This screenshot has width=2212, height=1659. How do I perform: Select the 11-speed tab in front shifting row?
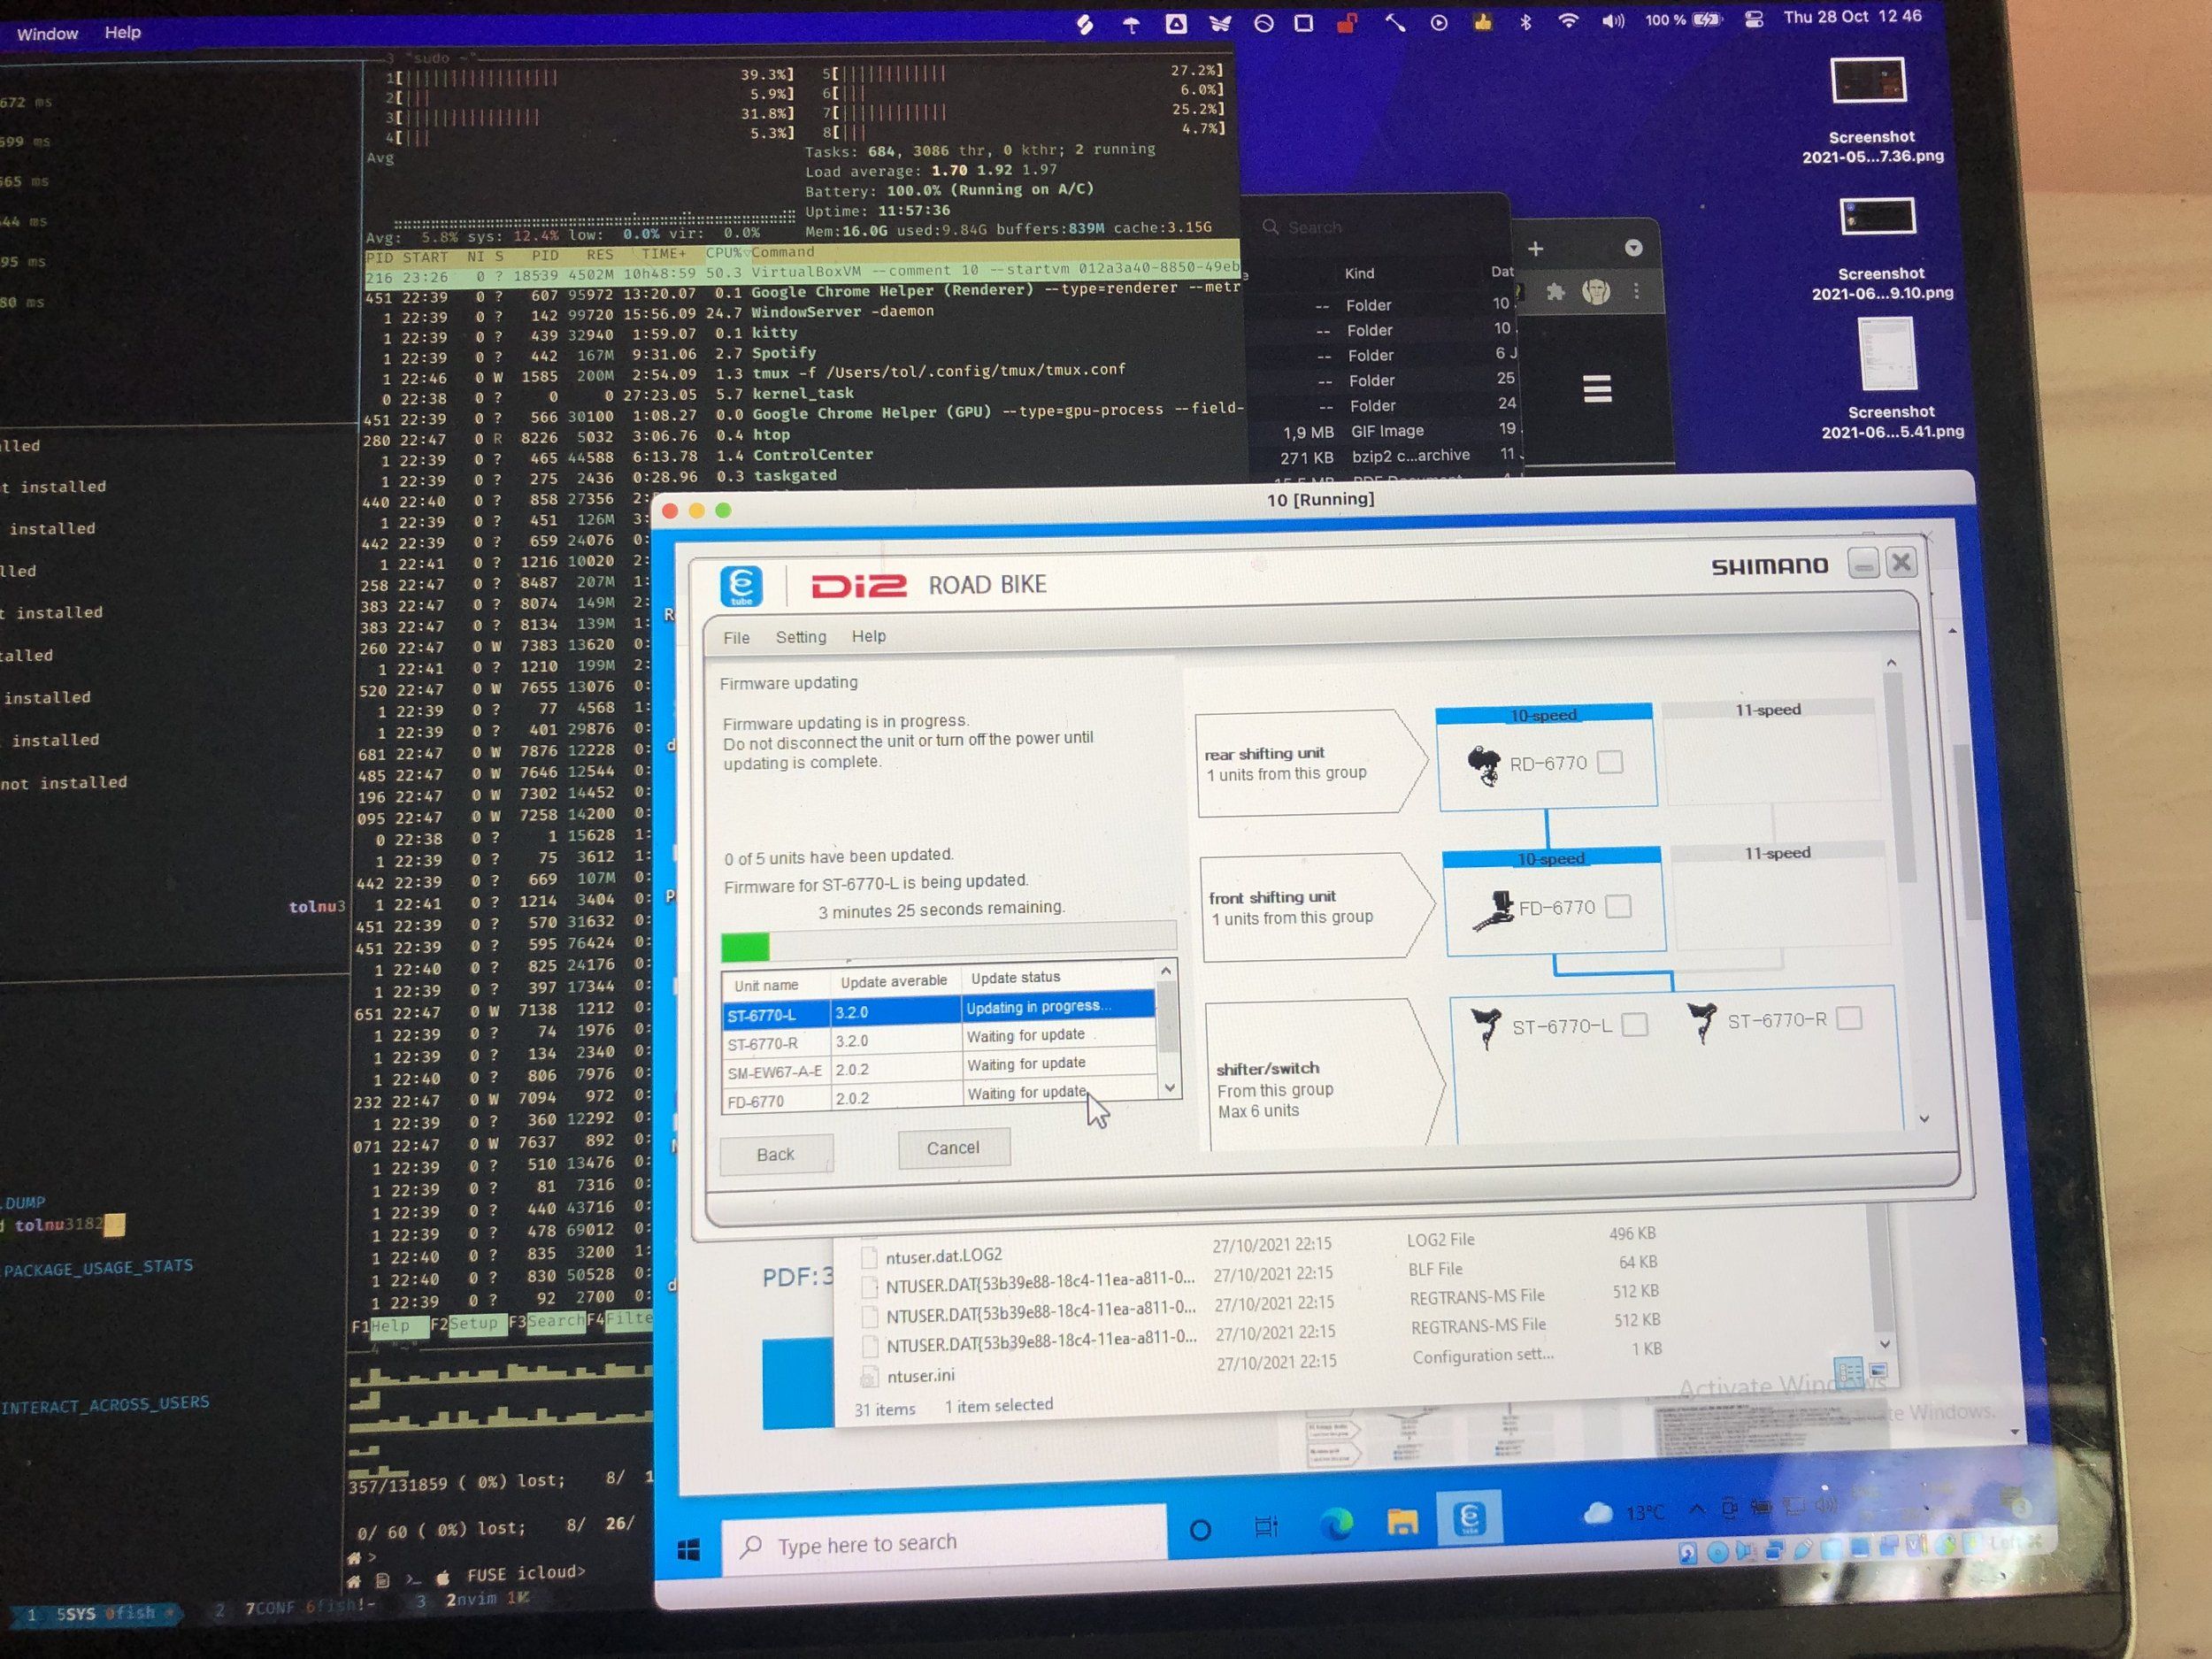[1777, 852]
